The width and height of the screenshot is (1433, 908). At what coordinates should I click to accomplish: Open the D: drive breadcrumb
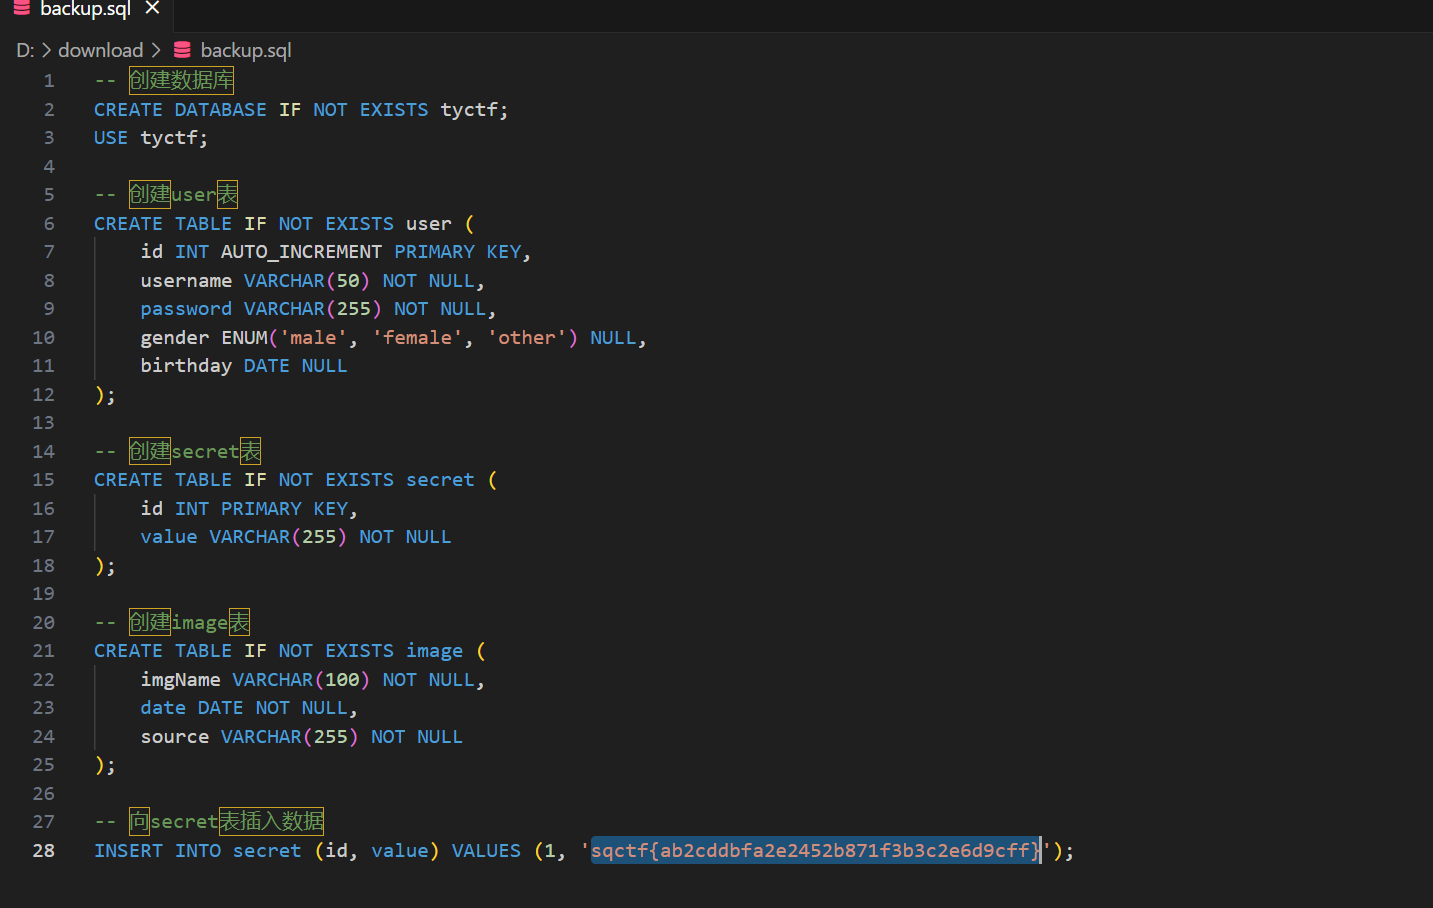[25, 50]
